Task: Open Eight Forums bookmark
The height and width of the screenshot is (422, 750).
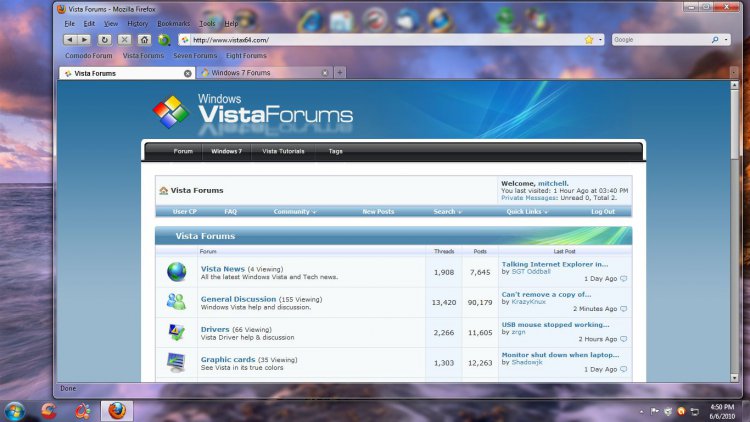Action: pos(246,56)
